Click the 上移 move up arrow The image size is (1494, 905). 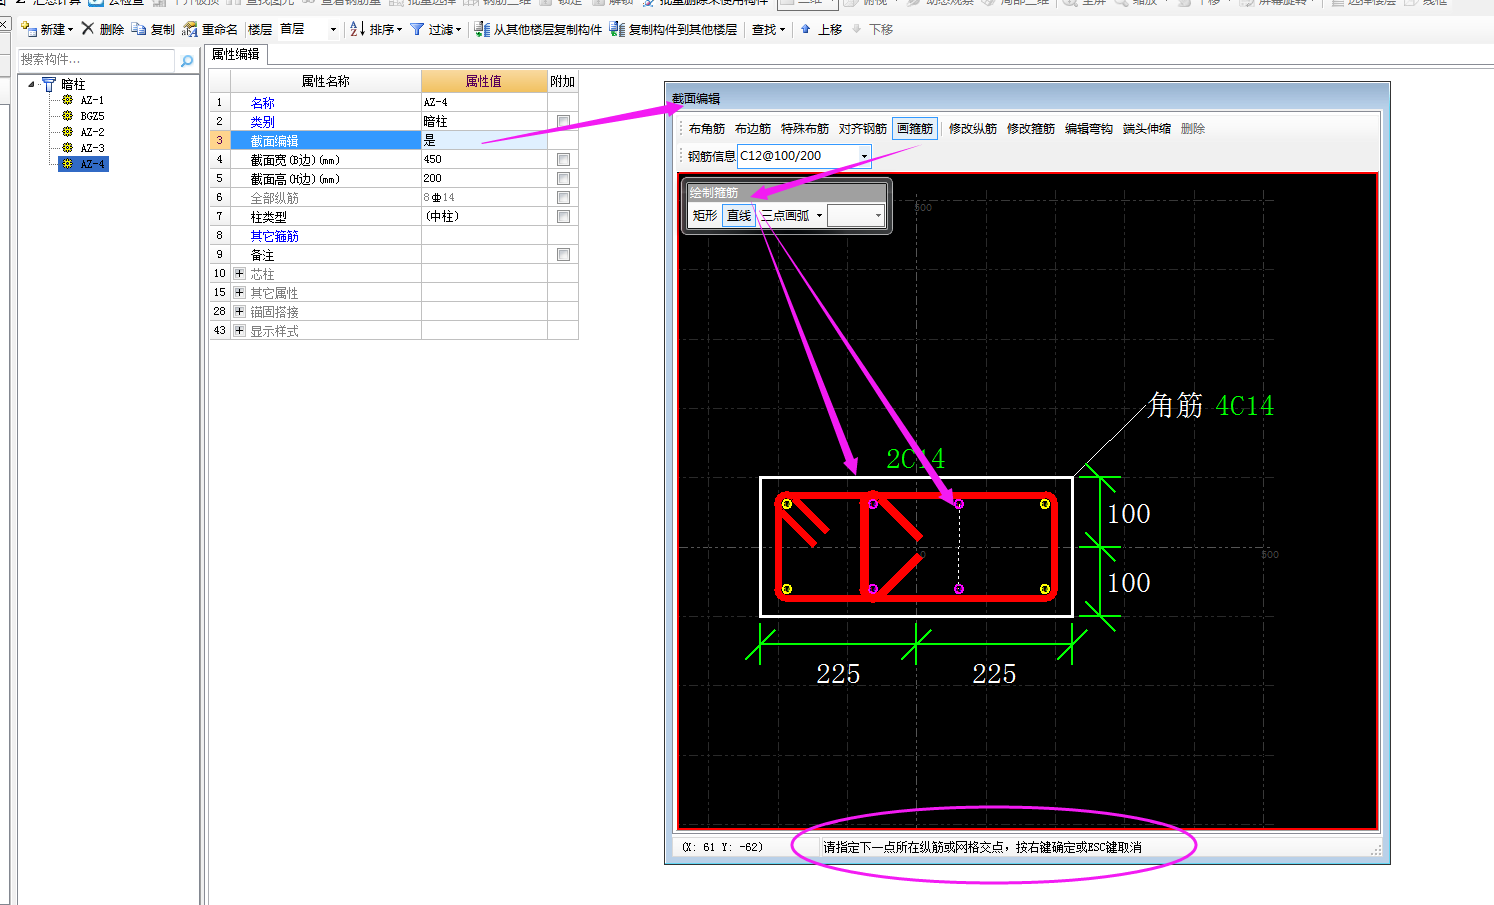tap(805, 29)
